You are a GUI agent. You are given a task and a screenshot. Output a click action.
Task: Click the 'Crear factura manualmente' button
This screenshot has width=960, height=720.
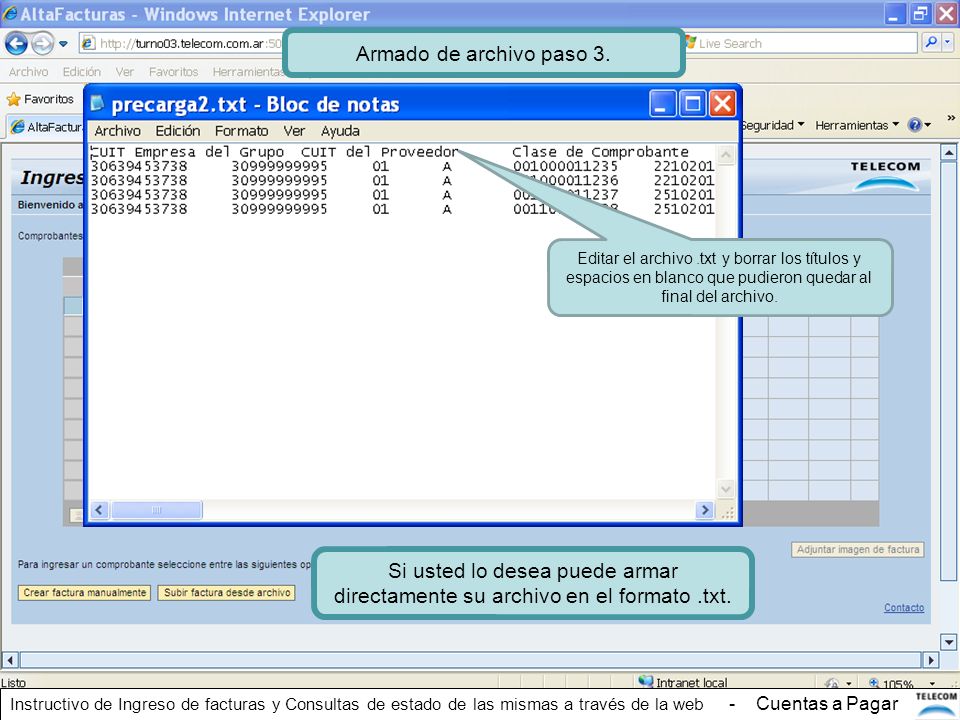coord(84,593)
